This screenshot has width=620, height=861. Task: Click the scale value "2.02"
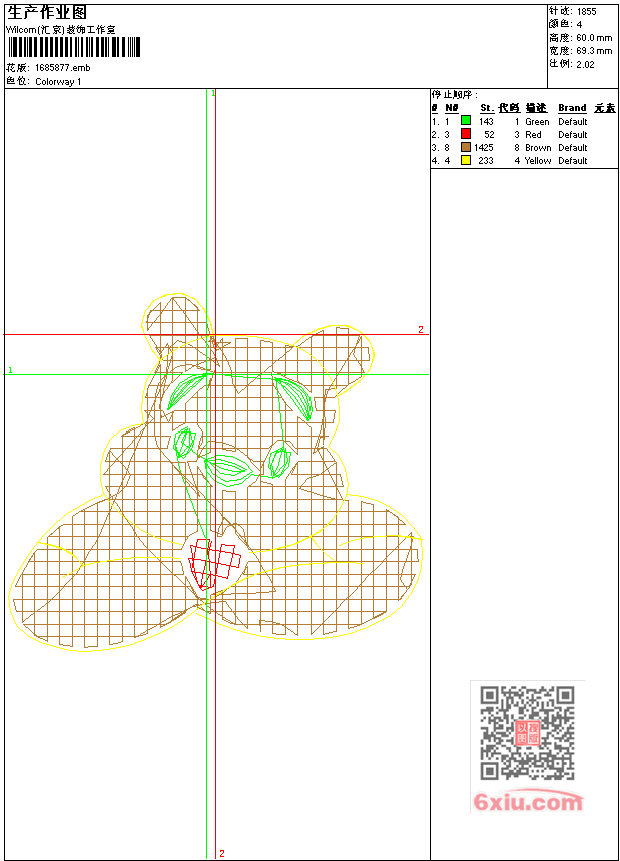[585, 64]
